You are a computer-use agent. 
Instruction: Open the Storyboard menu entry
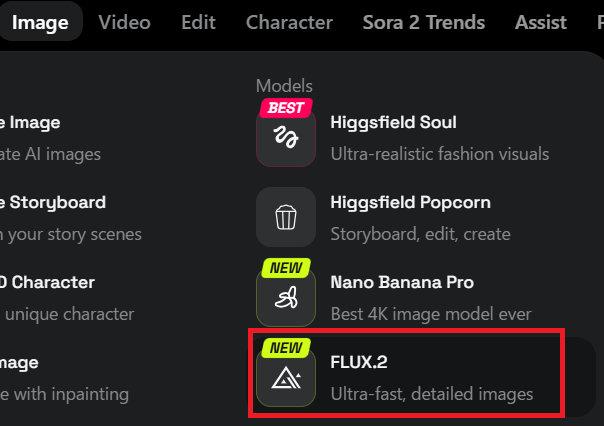point(57,202)
